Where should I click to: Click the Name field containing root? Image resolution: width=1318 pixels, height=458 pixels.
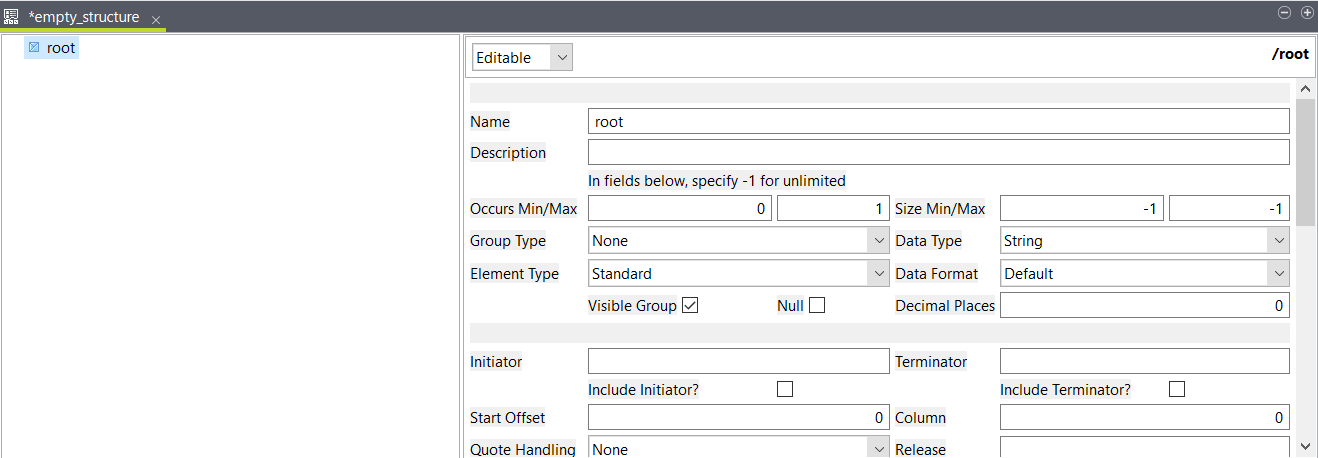point(938,122)
